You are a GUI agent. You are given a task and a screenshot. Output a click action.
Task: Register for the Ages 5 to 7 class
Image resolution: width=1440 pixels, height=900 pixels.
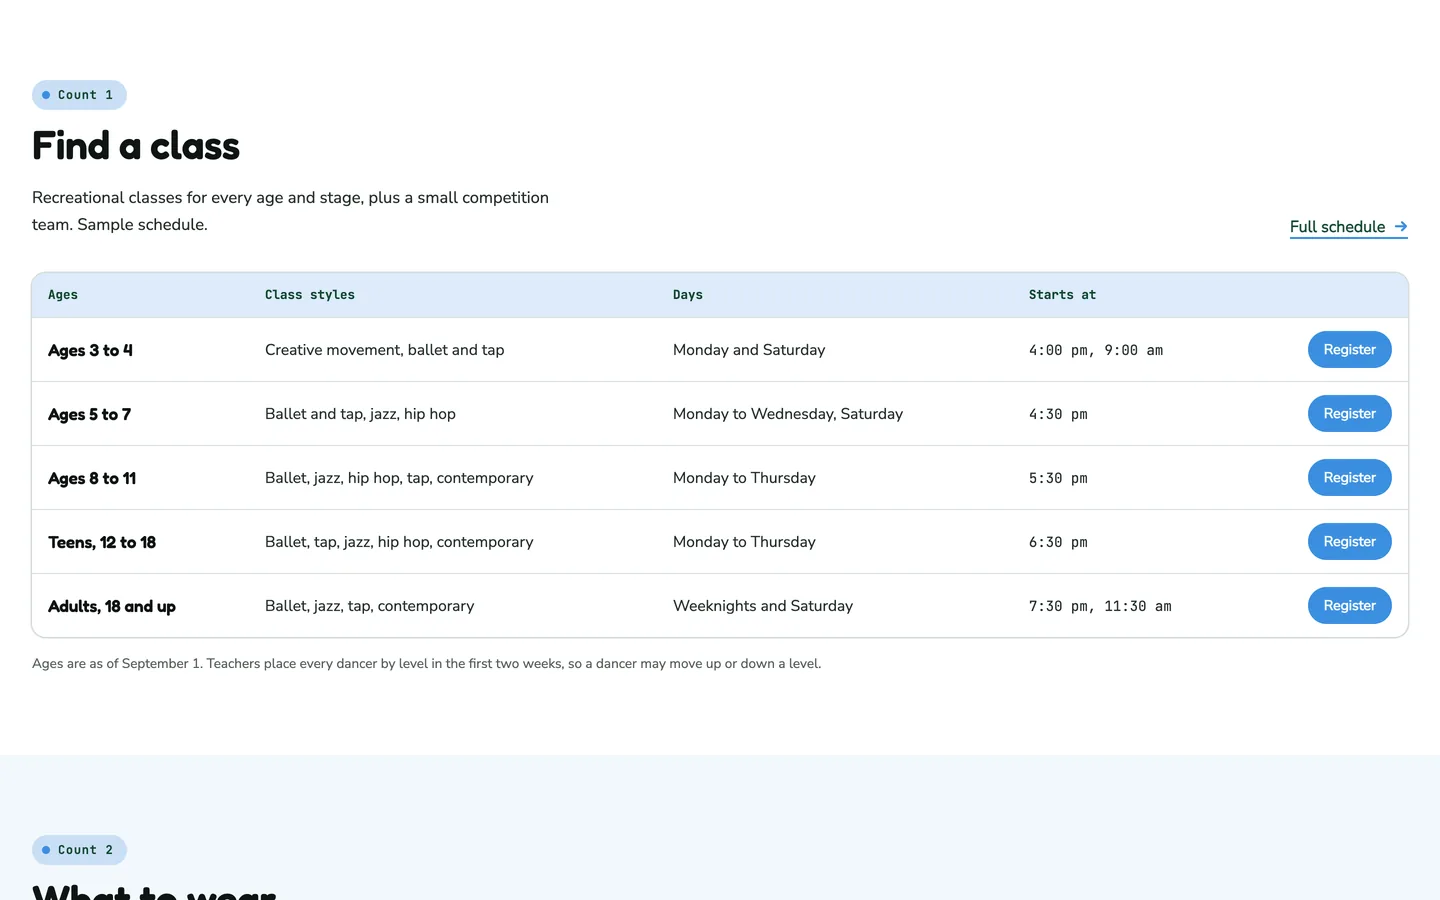[x=1349, y=414]
